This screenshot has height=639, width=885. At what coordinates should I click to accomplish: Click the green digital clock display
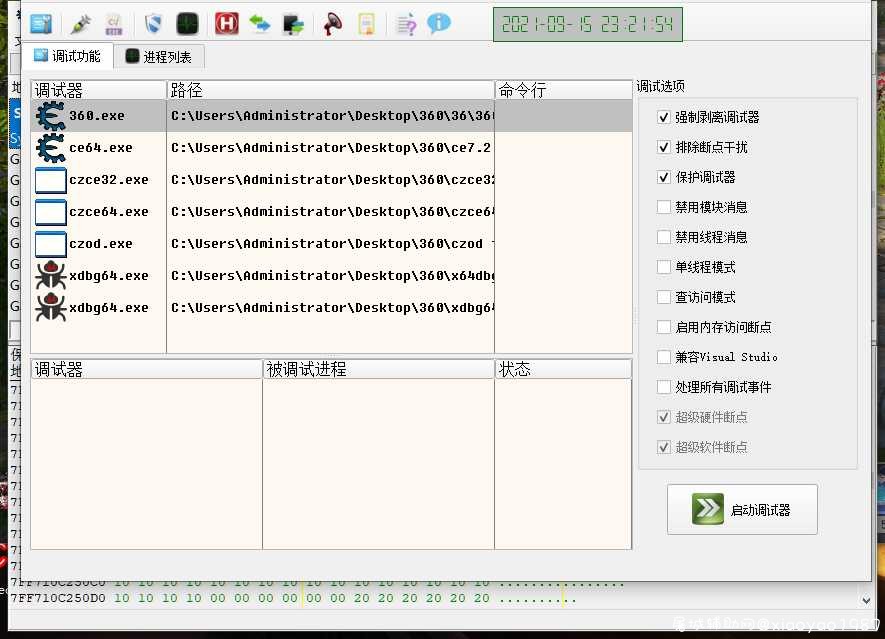(x=588, y=24)
